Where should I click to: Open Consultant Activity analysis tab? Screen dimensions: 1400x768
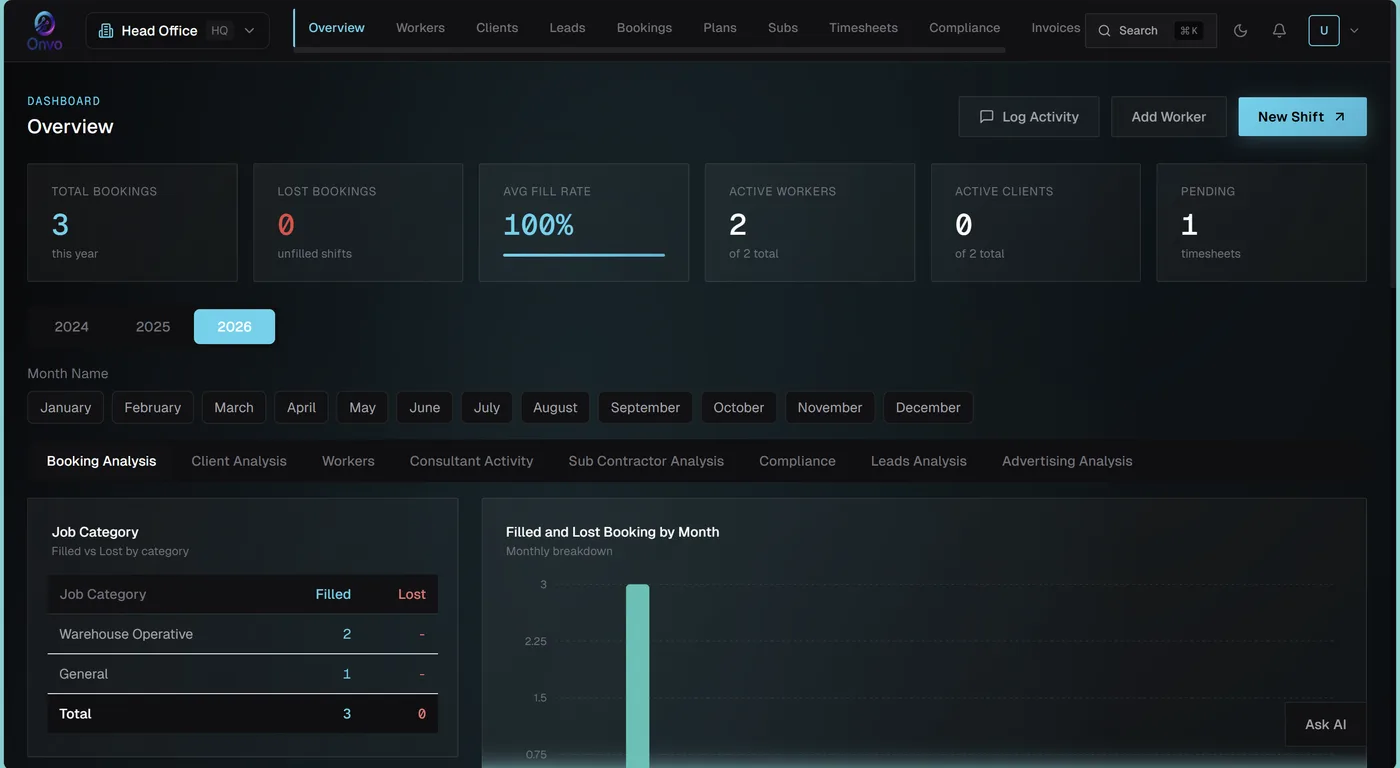click(472, 461)
